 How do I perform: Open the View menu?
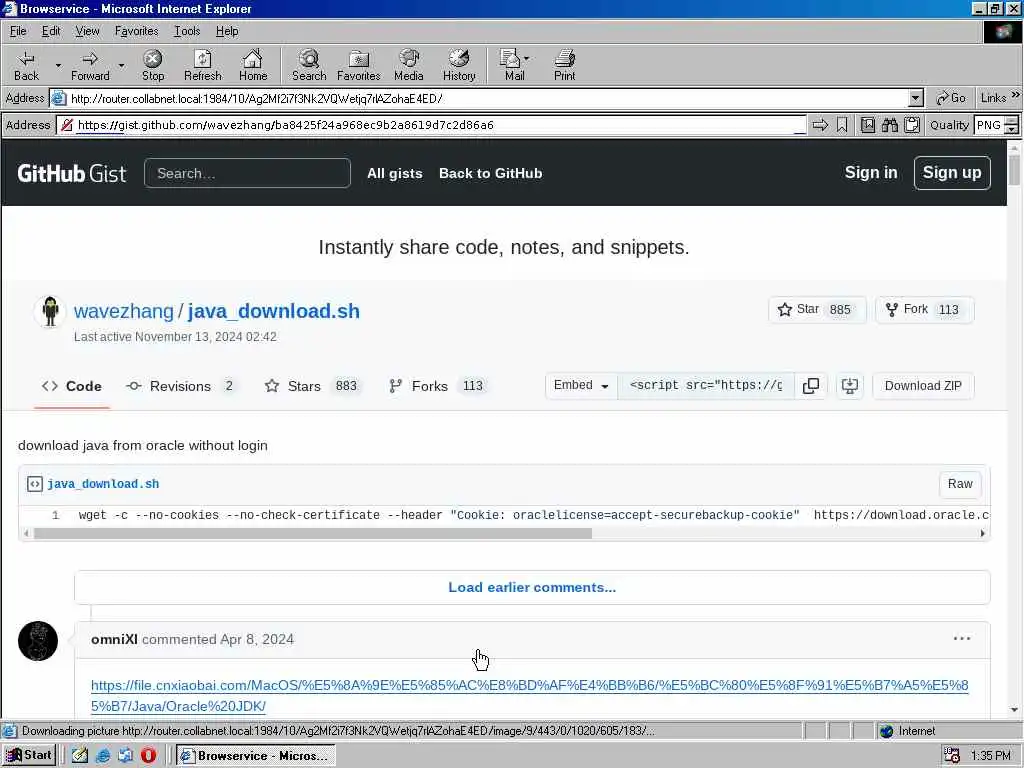[x=88, y=31]
